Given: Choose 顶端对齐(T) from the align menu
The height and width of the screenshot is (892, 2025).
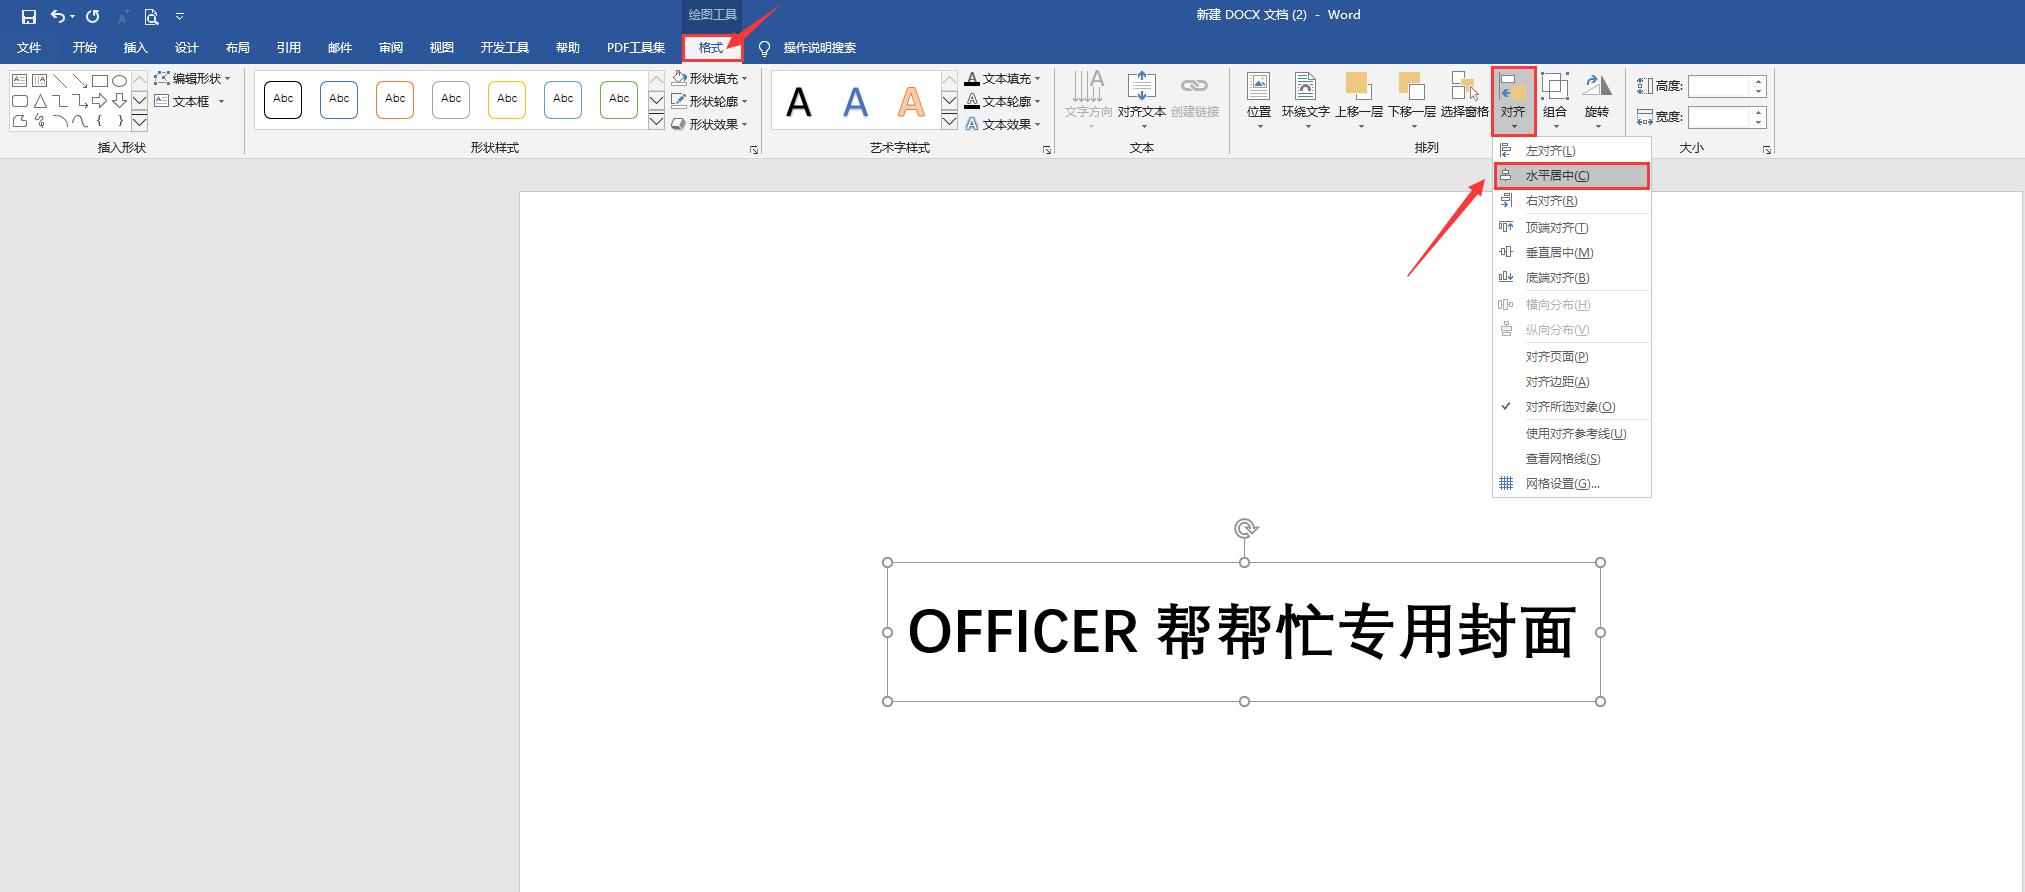Looking at the screenshot, I should (x=1571, y=228).
